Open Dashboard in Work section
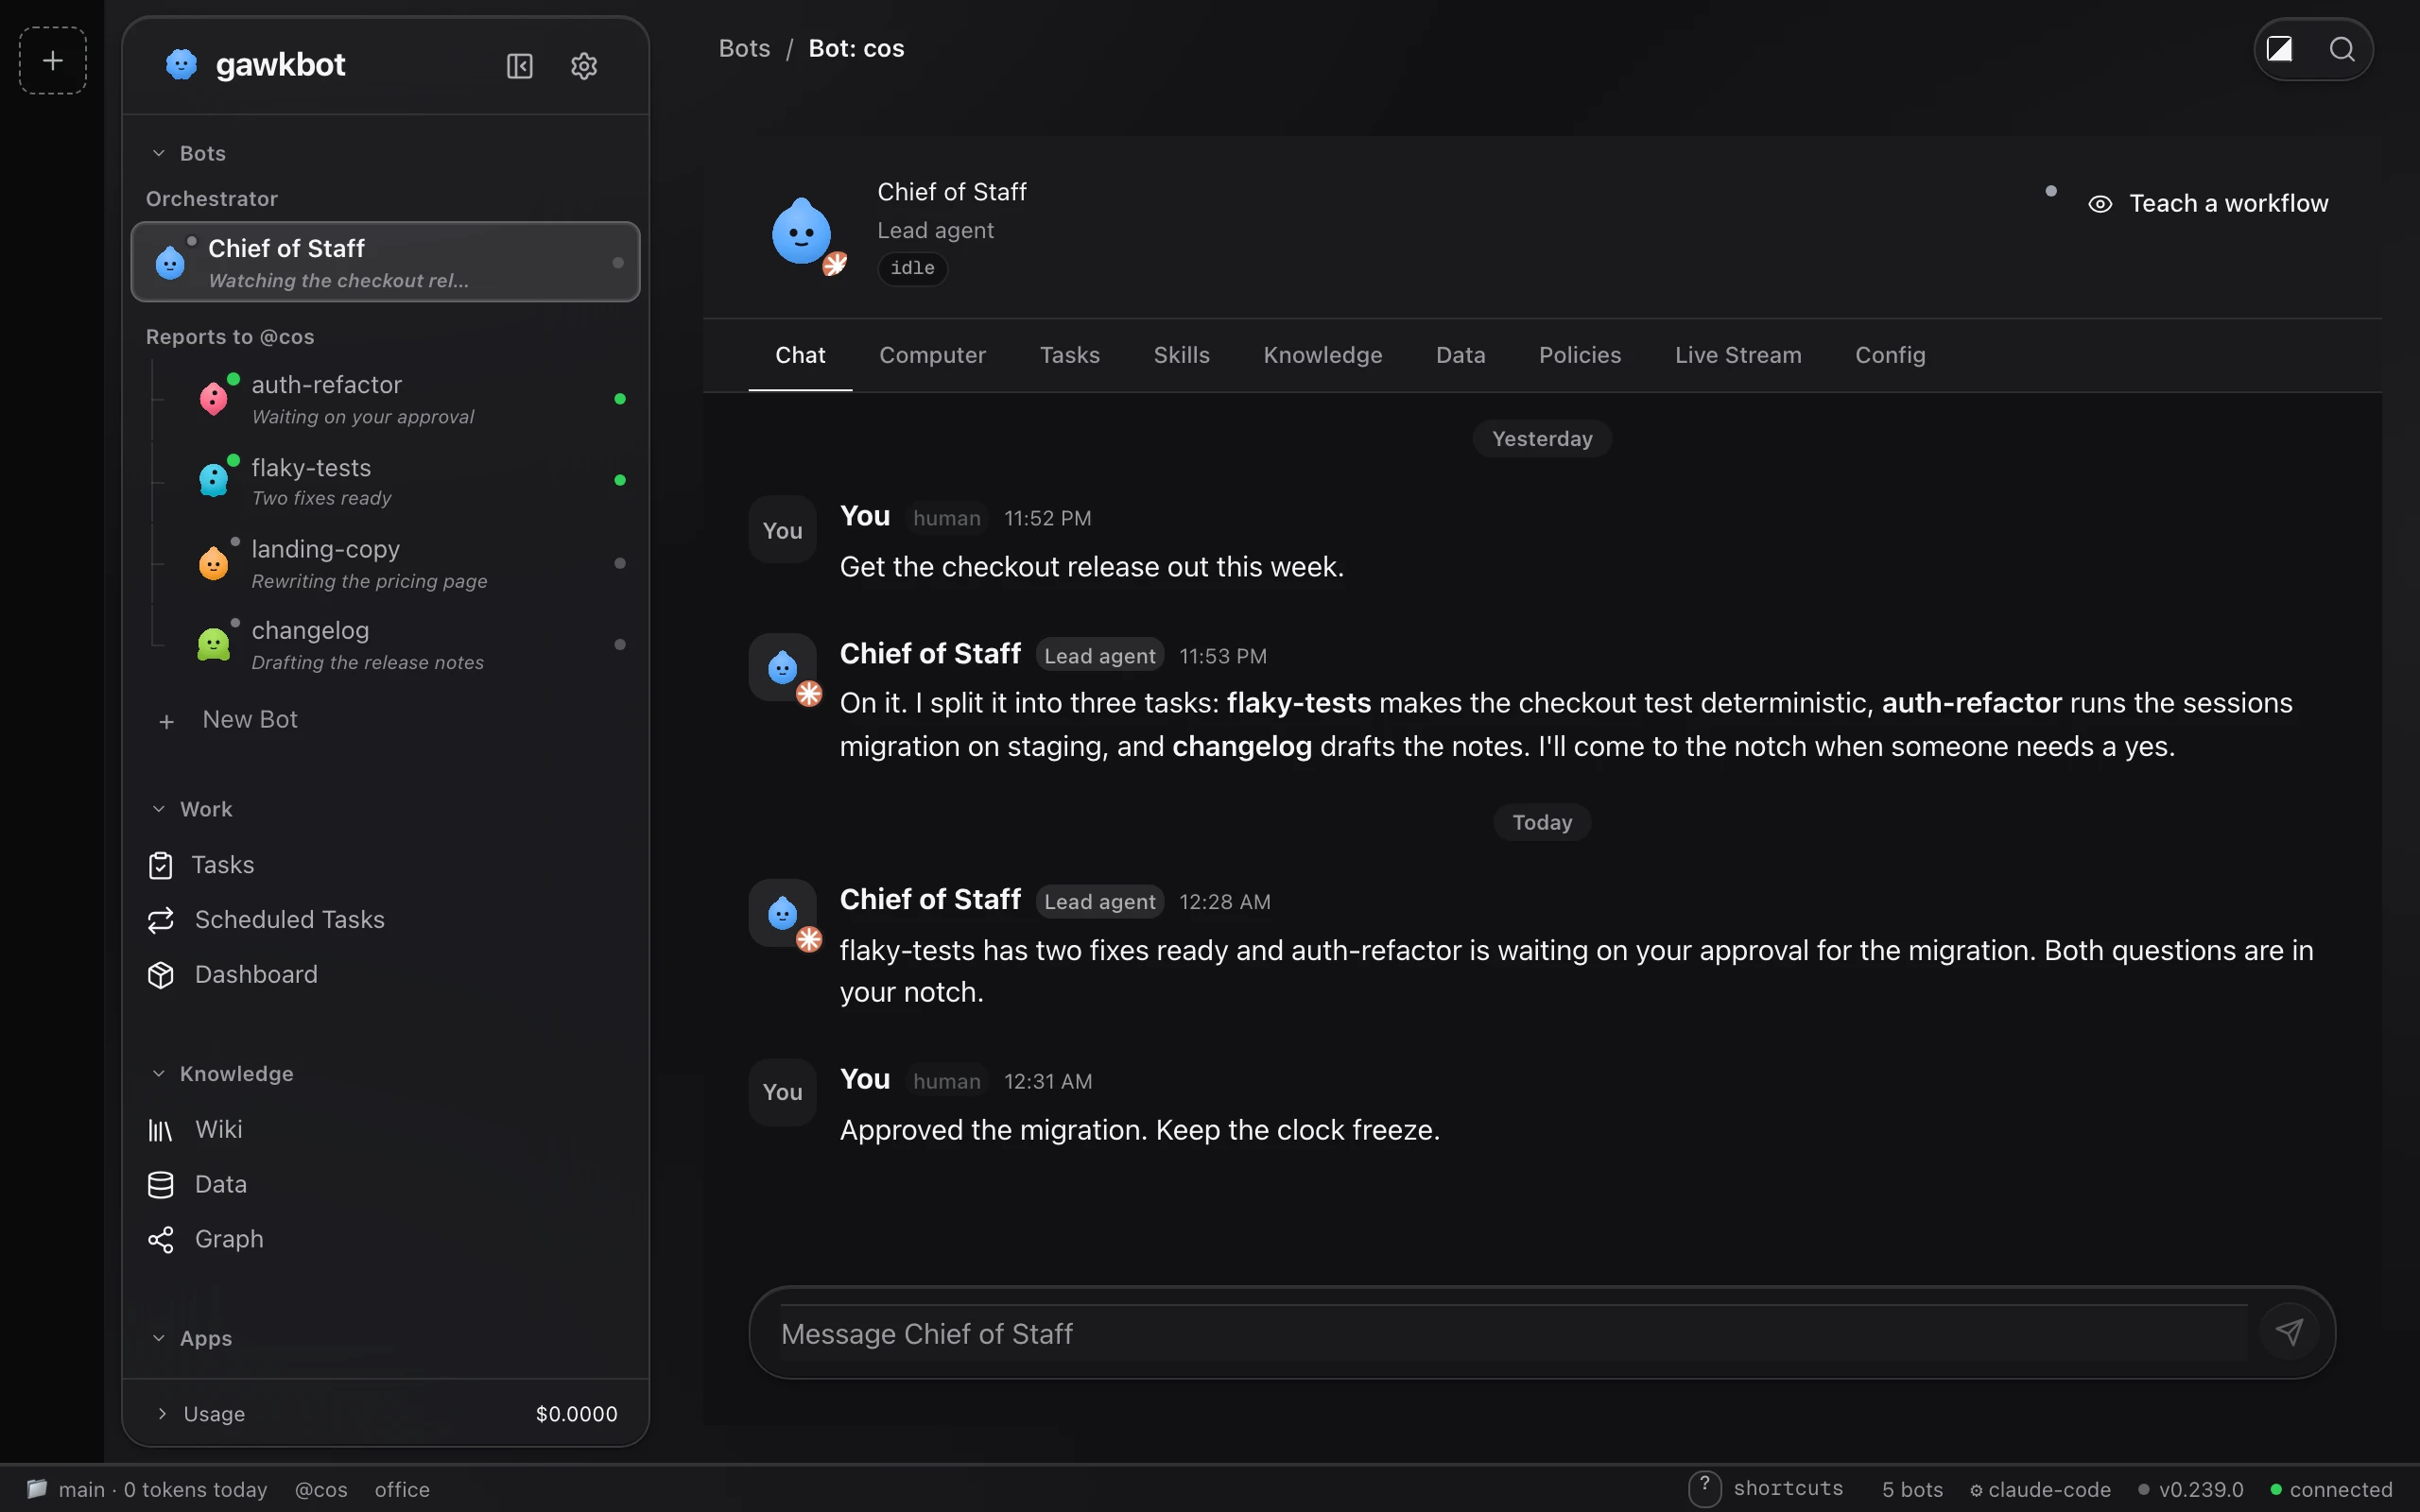 pos(256,975)
